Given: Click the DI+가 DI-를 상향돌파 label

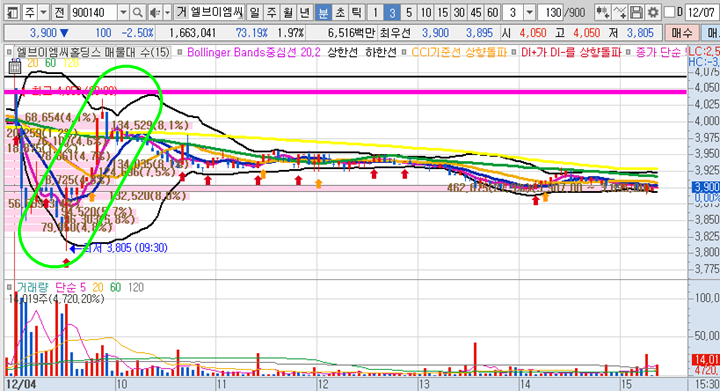Looking at the screenshot, I should pyautogui.click(x=571, y=52).
